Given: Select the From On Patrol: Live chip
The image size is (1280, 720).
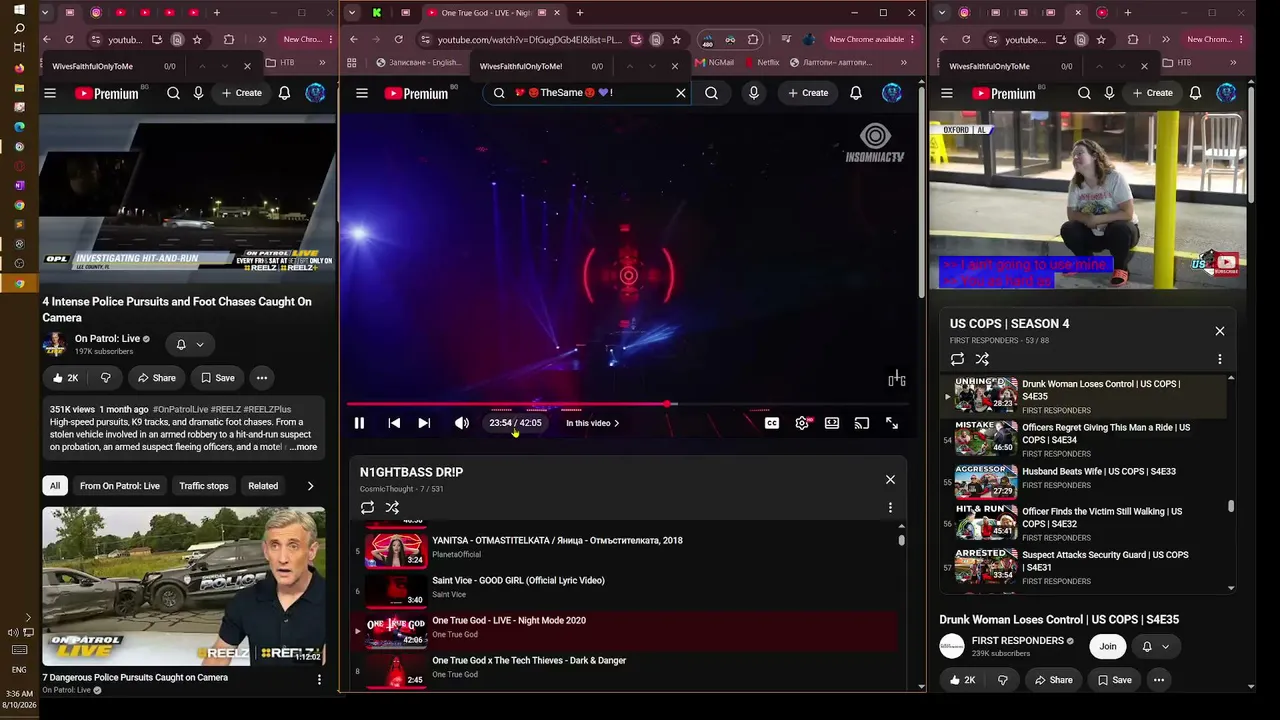Looking at the screenshot, I should 120,486.
